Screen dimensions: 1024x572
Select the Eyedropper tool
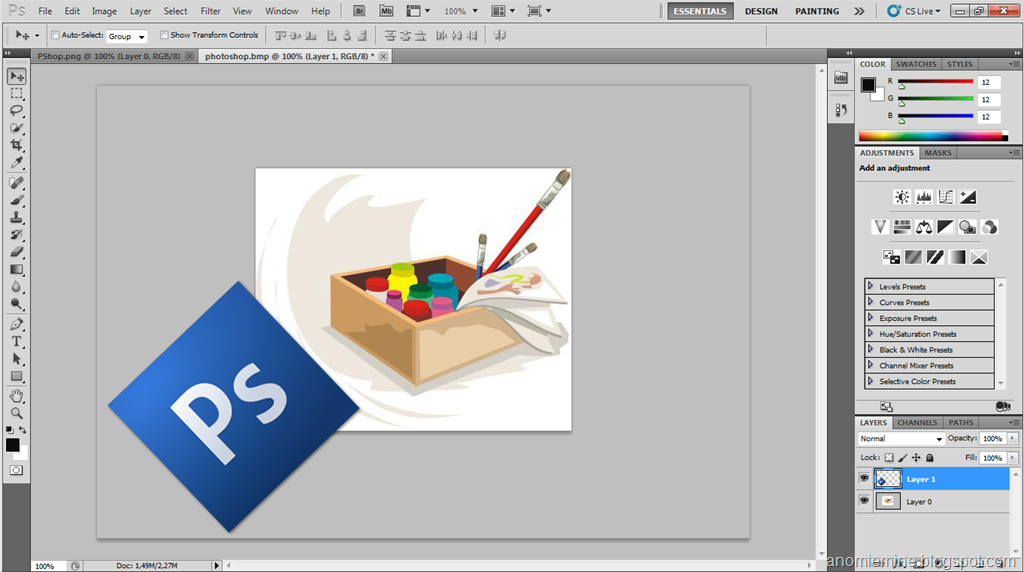coord(16,162)
